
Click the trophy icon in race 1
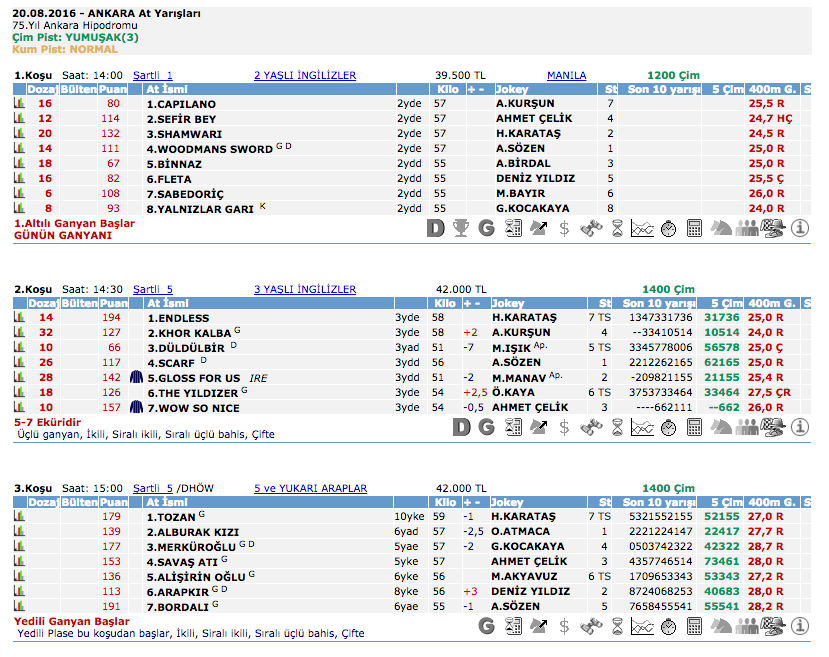click(x=460, y=229)
